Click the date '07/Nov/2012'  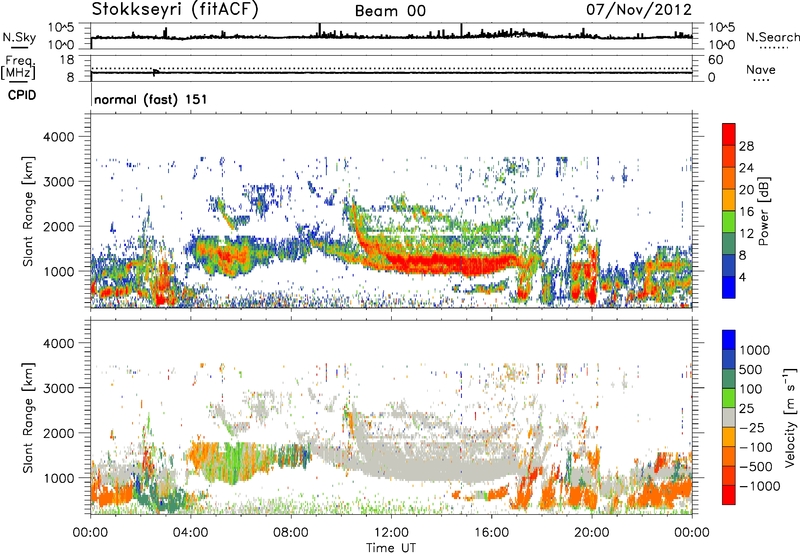tap(639, 10)
